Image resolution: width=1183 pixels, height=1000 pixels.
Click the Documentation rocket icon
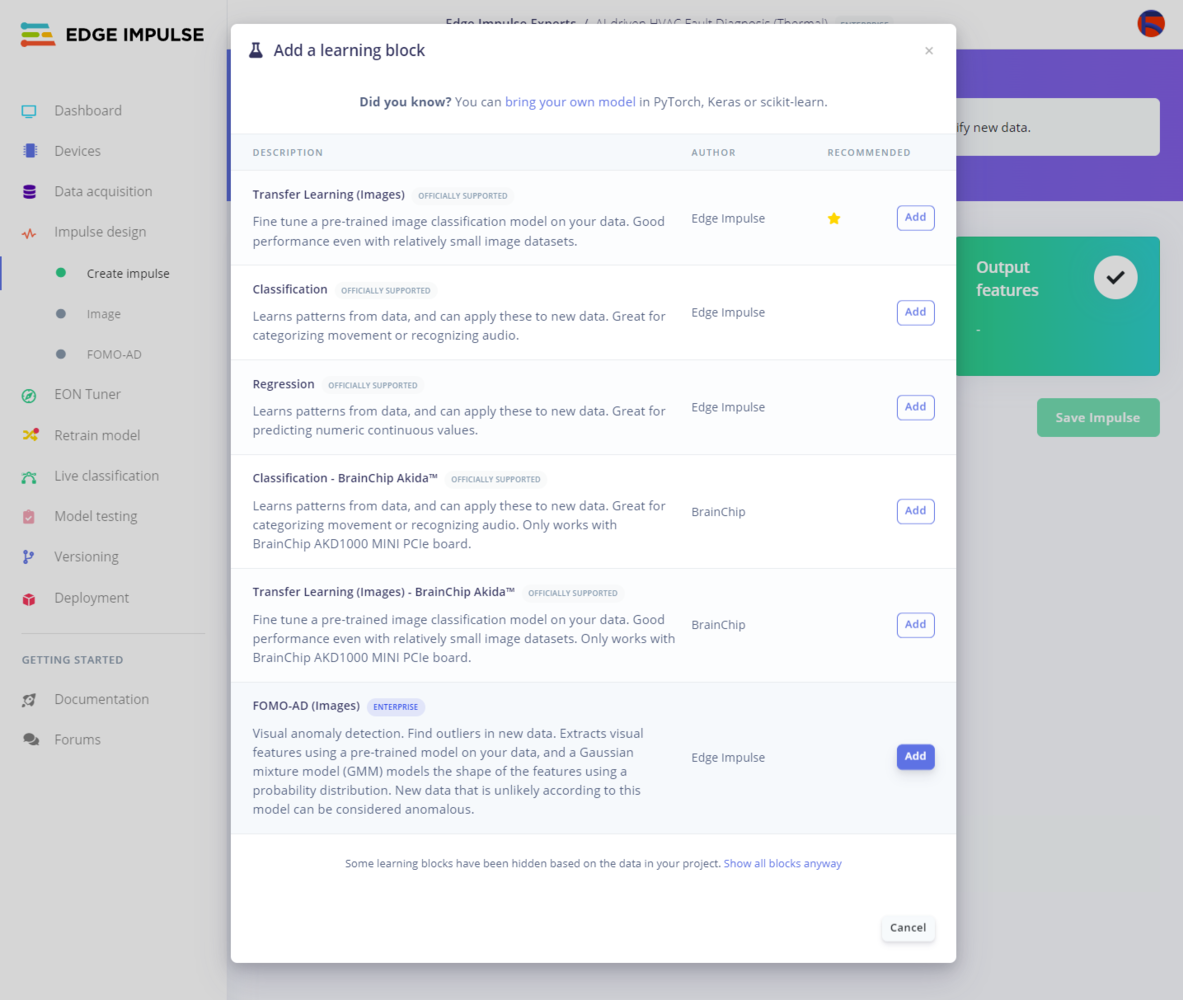click(29, 700)
